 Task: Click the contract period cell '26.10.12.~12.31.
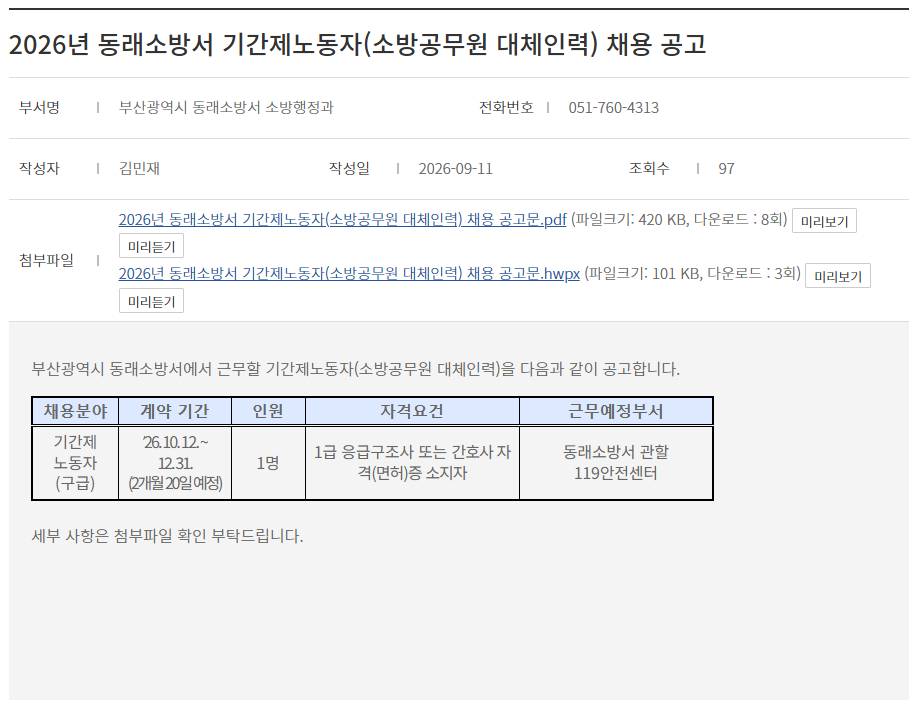point(175,463)
